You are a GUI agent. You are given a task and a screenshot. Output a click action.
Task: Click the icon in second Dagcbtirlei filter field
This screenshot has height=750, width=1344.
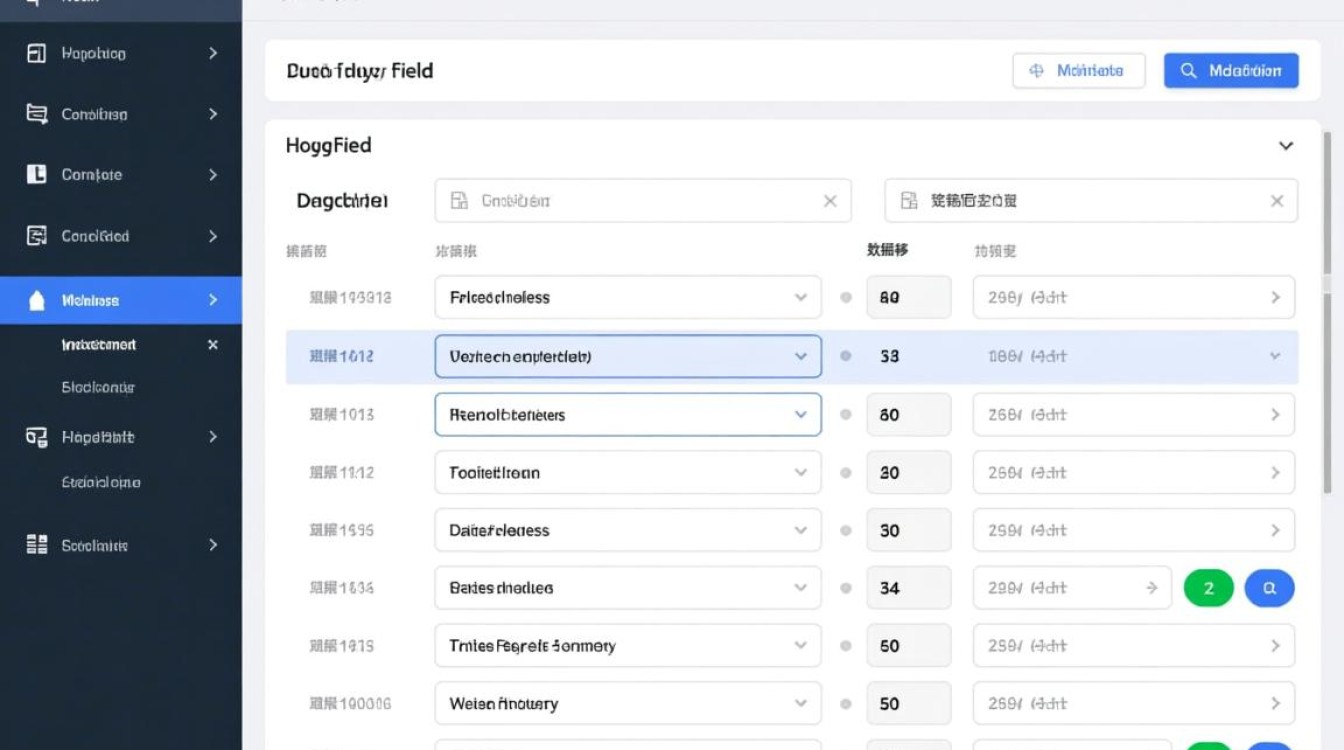click(909, 201)
